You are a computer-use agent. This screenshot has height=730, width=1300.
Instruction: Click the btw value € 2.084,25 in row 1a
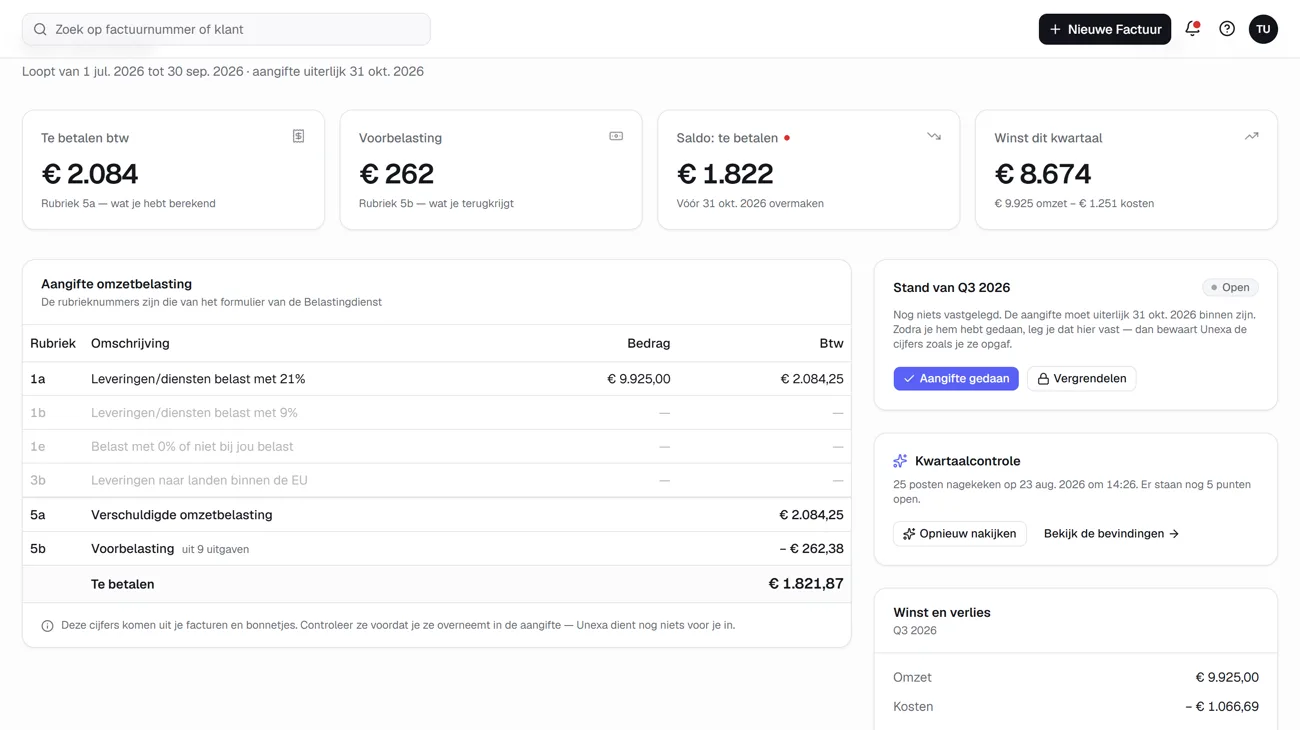coord(812,379)
